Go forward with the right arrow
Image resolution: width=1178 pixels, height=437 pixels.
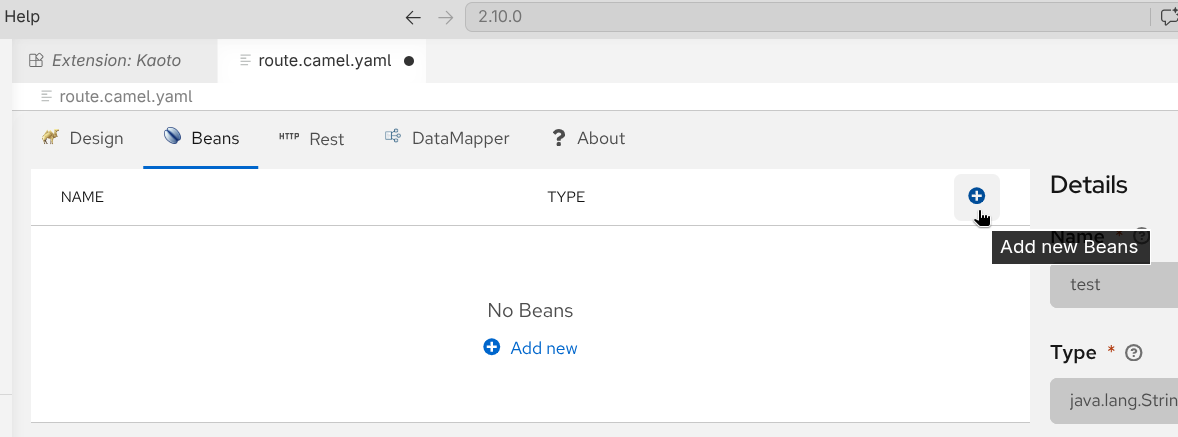(x=446, y=17)
